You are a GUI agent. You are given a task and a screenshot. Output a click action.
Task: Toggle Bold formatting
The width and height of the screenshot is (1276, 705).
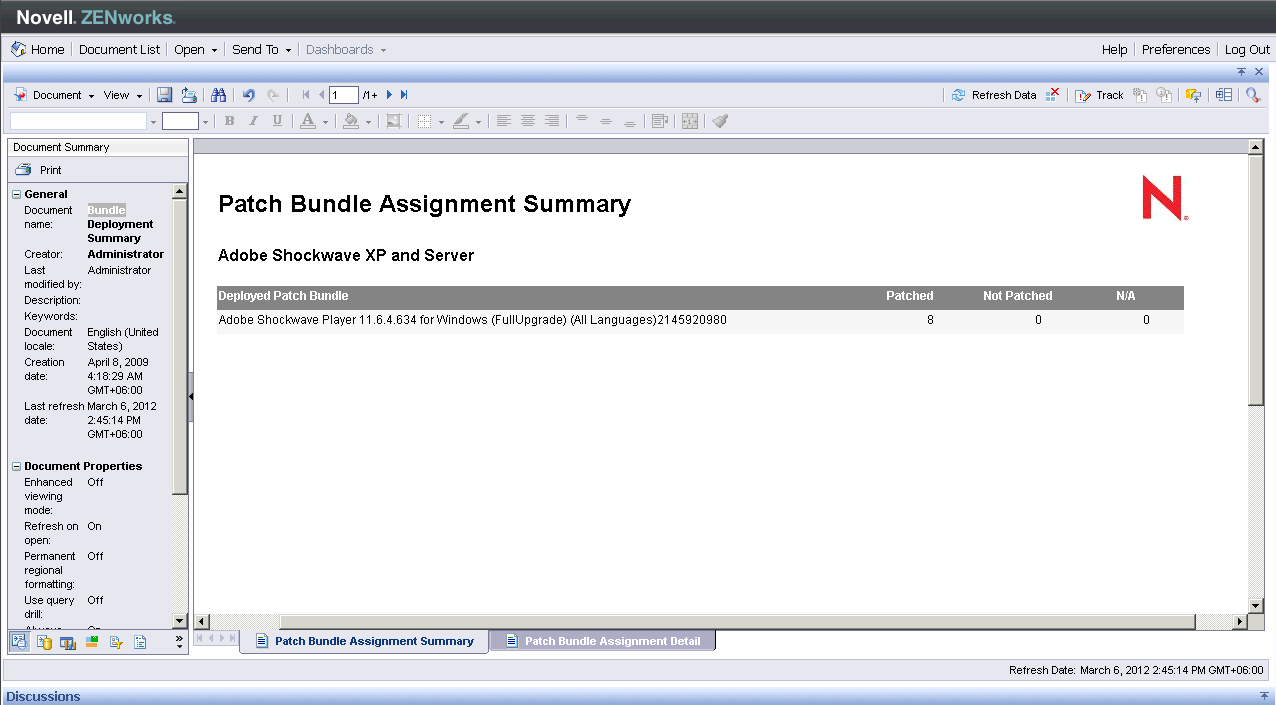tap(230, 121)
